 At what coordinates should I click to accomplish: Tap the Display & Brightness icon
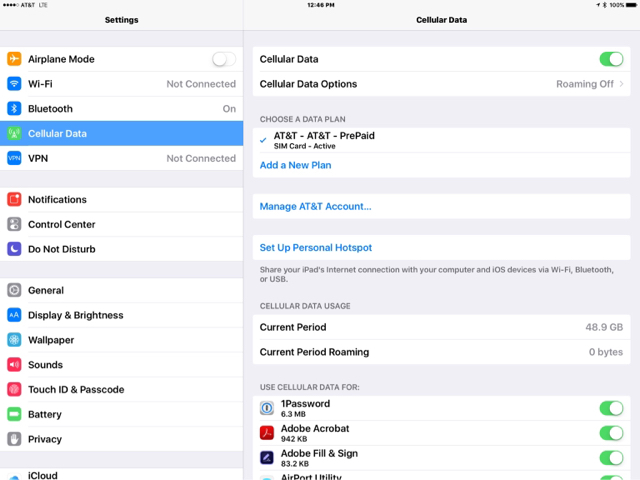click(14, 315)
